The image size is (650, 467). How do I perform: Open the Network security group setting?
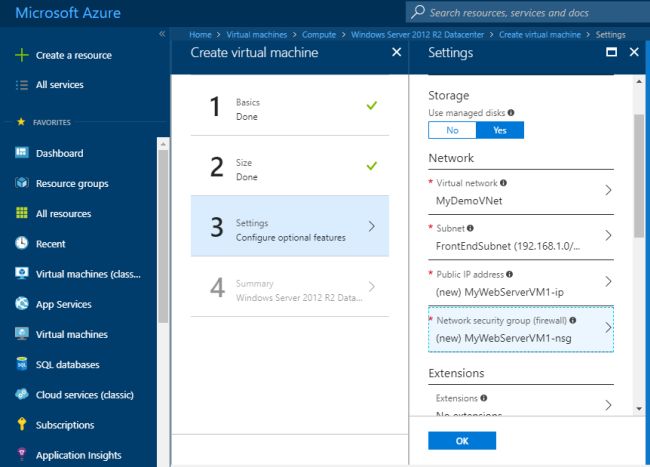(x=520, y=328)
